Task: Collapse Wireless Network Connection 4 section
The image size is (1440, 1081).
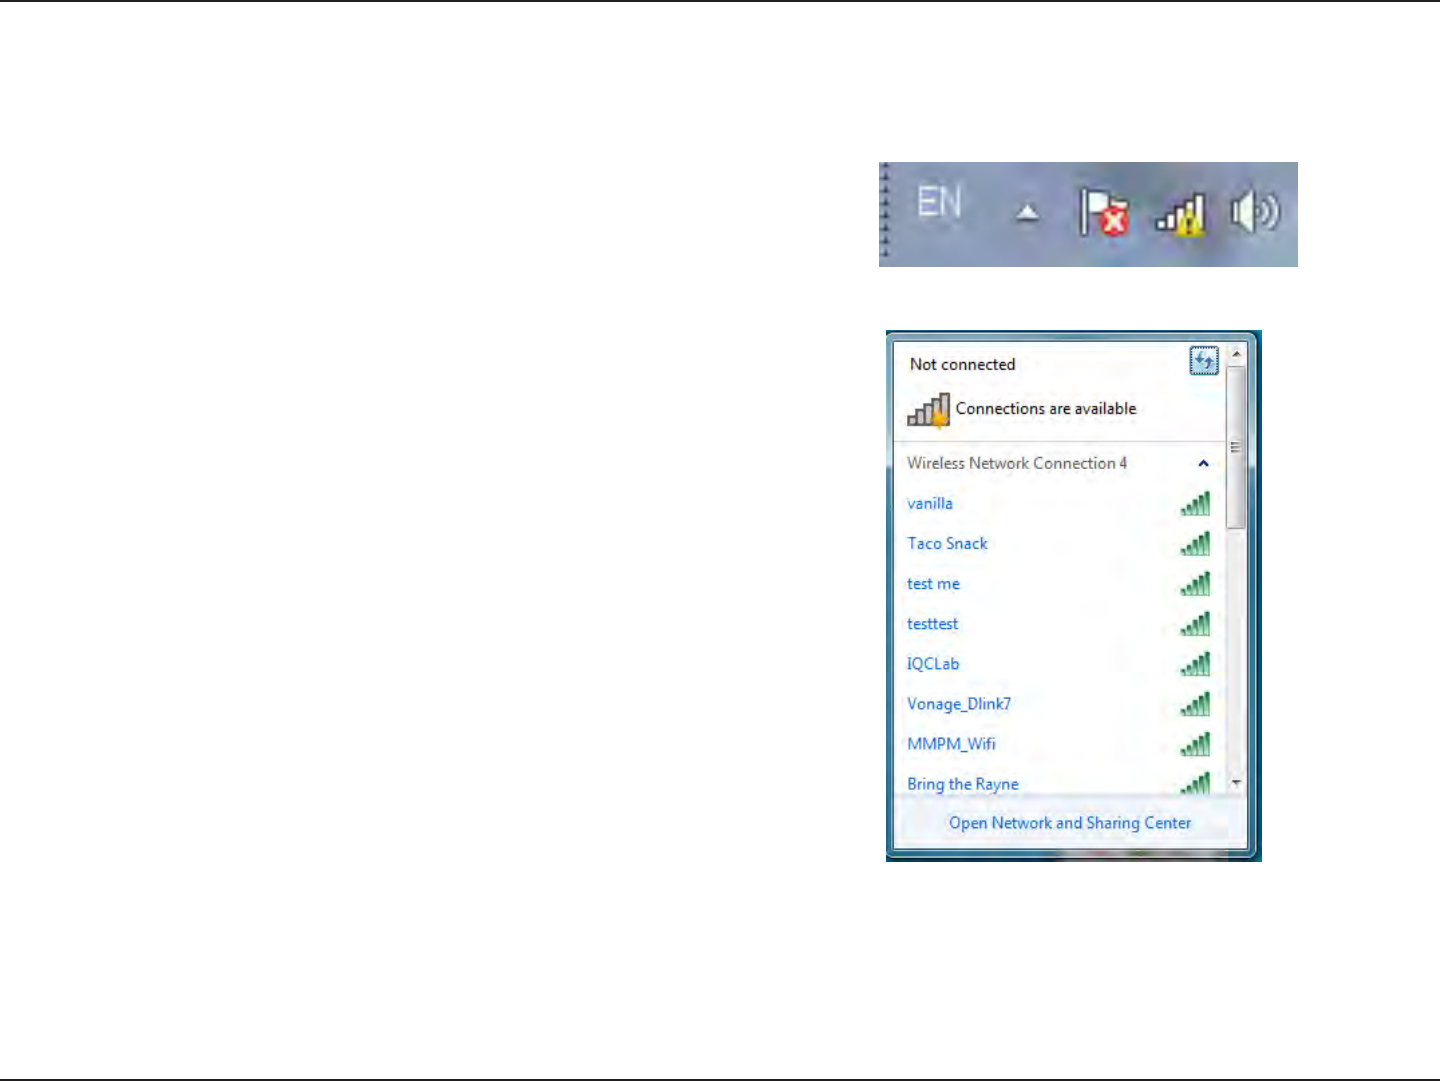Action: tap(1203, 463)
